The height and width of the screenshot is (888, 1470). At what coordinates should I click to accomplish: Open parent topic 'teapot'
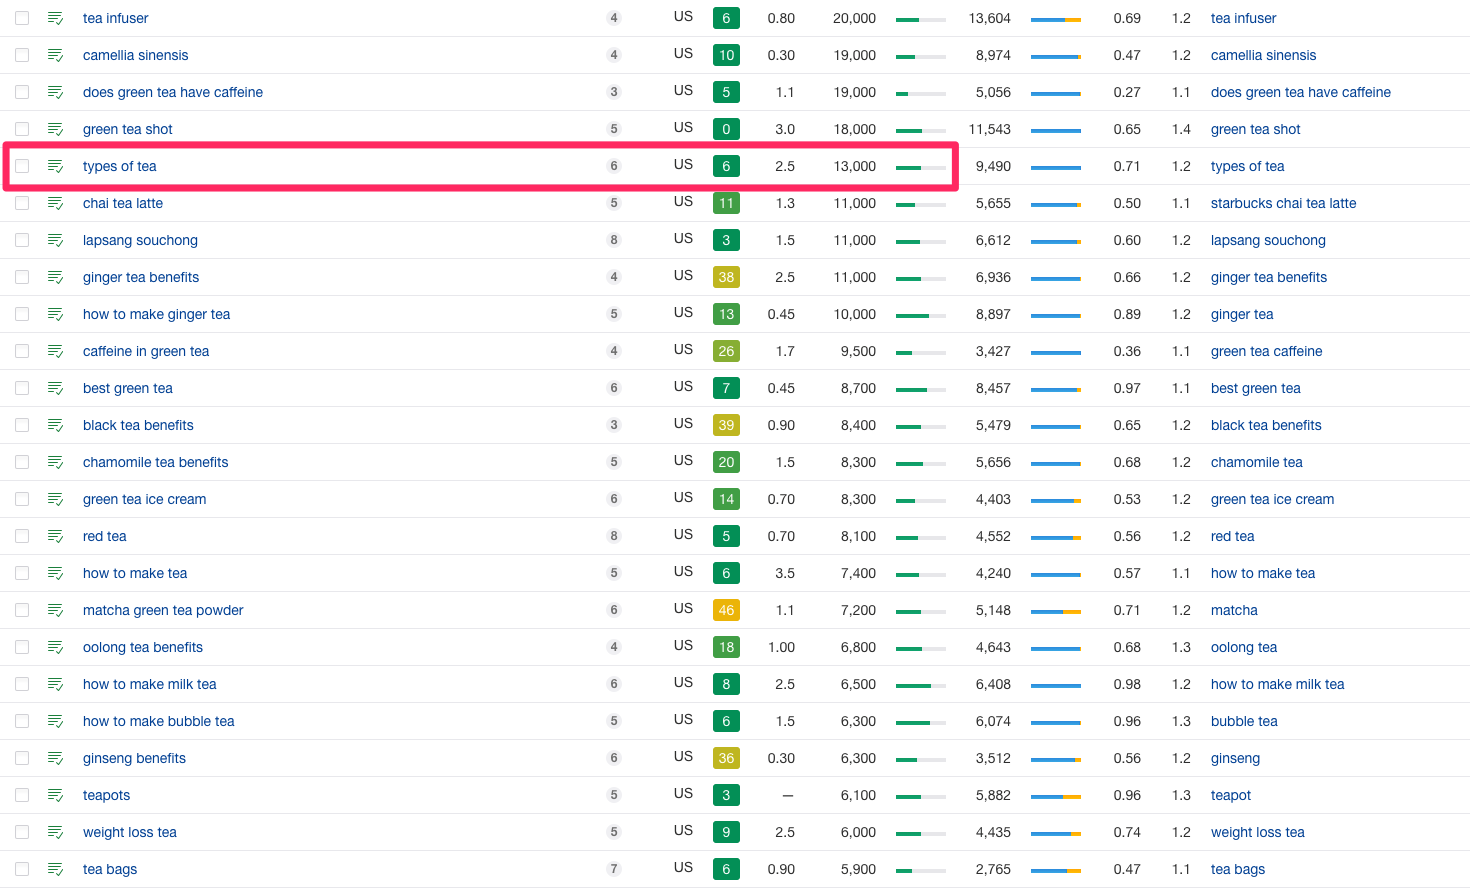point(1231,795)
